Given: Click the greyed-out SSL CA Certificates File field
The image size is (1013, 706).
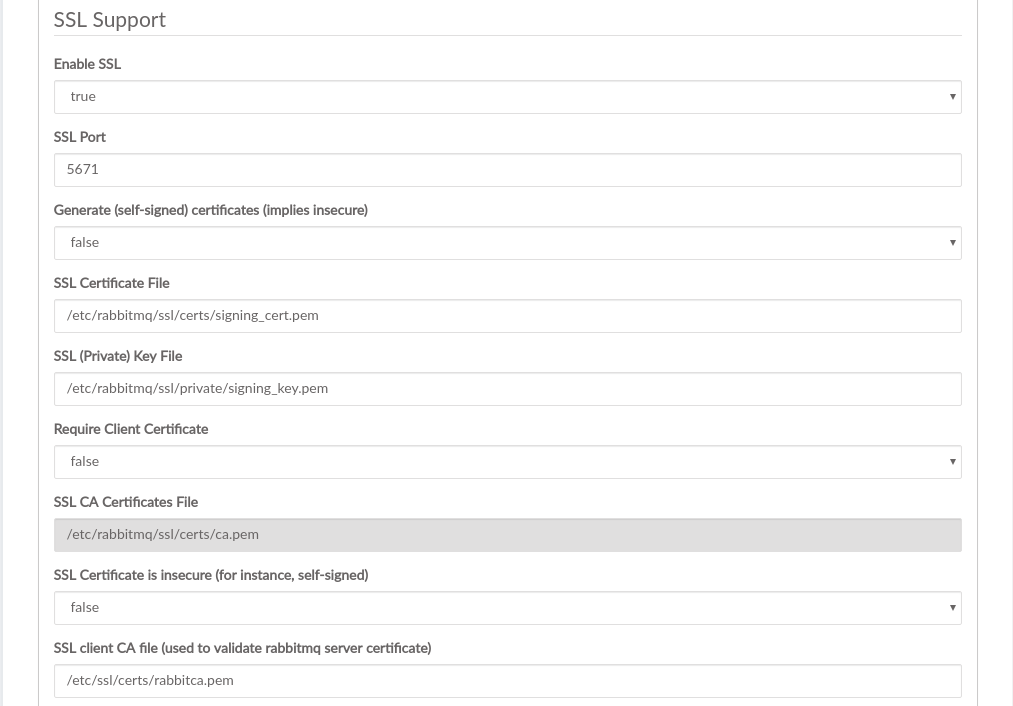Looking at the screenshot, I should (507, 535).
